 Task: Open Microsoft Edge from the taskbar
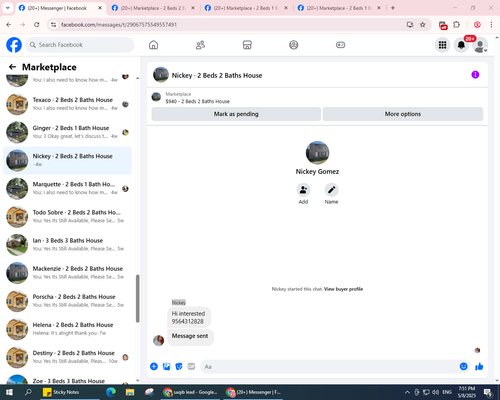tap(111, 392)
